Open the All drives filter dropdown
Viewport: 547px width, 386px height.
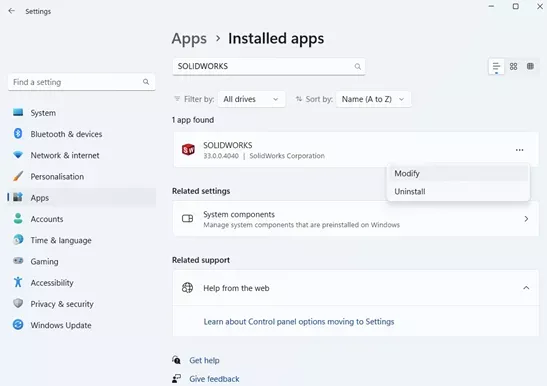coord(251,99)
